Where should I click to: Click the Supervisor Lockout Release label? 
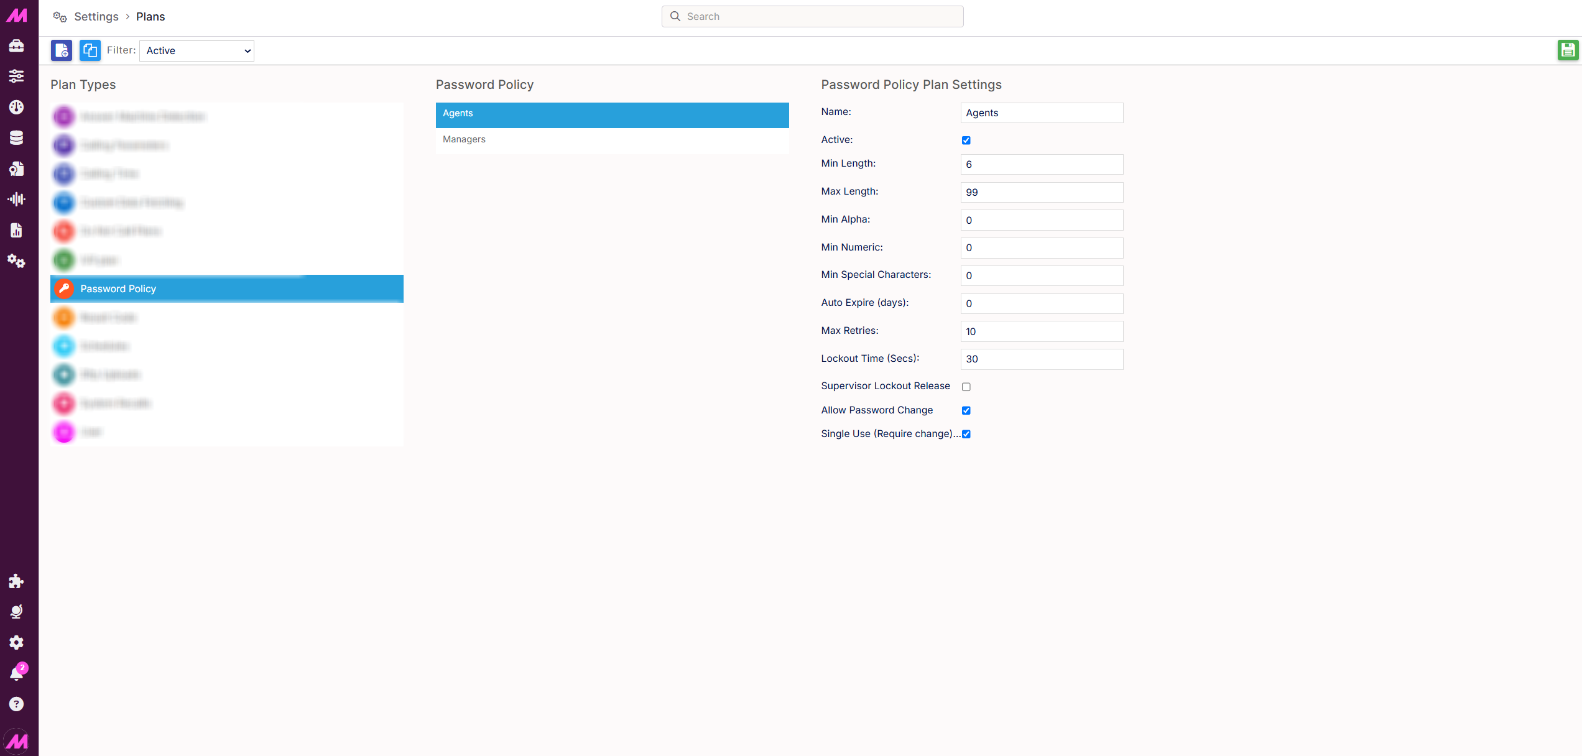tap(885, 386)
